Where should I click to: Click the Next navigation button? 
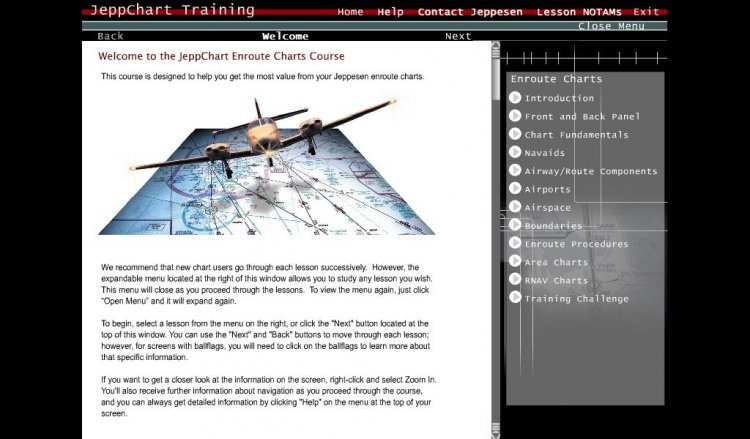pyautogui.click(x=458, y=36)
